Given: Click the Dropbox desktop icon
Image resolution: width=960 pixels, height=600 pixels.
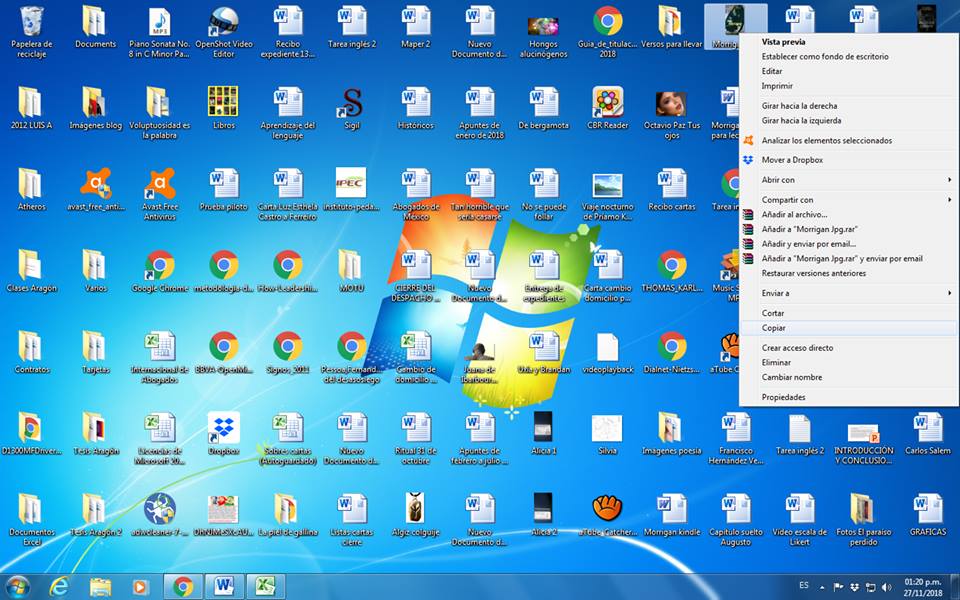Looking at the screenshot, I should pyautogui.click(x=223, y=429).
